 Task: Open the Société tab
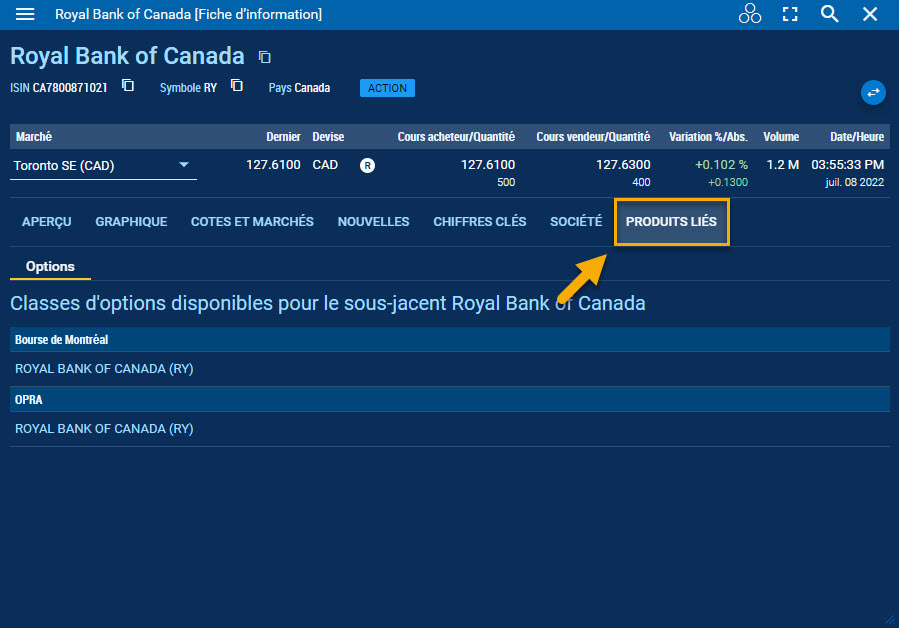pyautogui.click(x=576, y=222)
